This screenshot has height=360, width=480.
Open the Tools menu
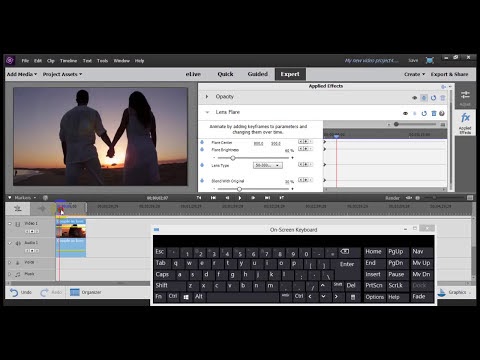coord(102,61)
